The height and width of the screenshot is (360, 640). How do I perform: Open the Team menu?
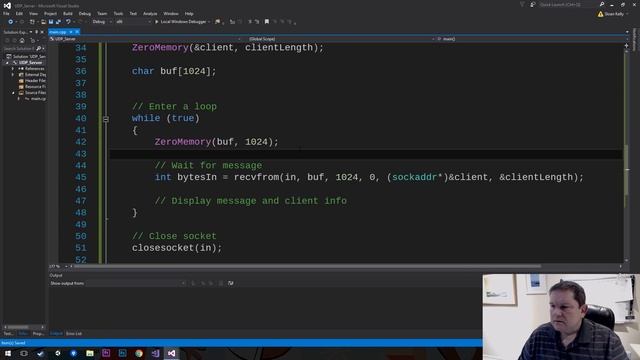click(x=102, y=13)
